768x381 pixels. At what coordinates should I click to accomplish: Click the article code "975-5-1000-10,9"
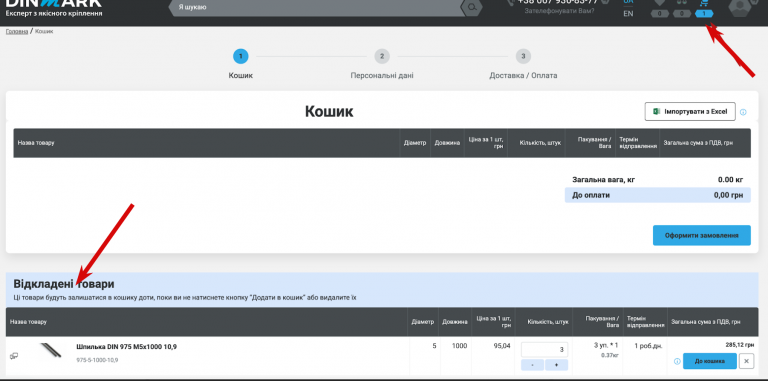[x=97, y=360]
